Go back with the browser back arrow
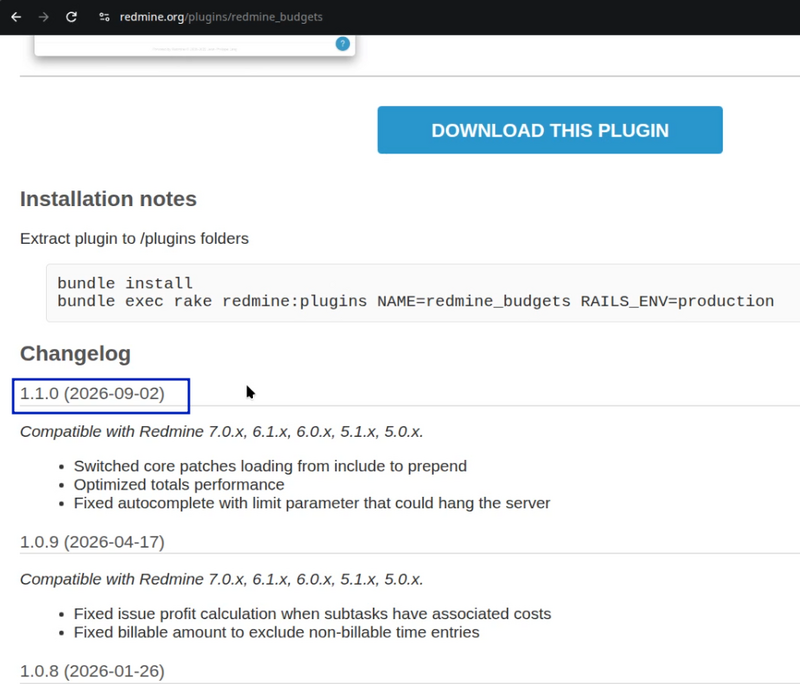 point(16,17)
